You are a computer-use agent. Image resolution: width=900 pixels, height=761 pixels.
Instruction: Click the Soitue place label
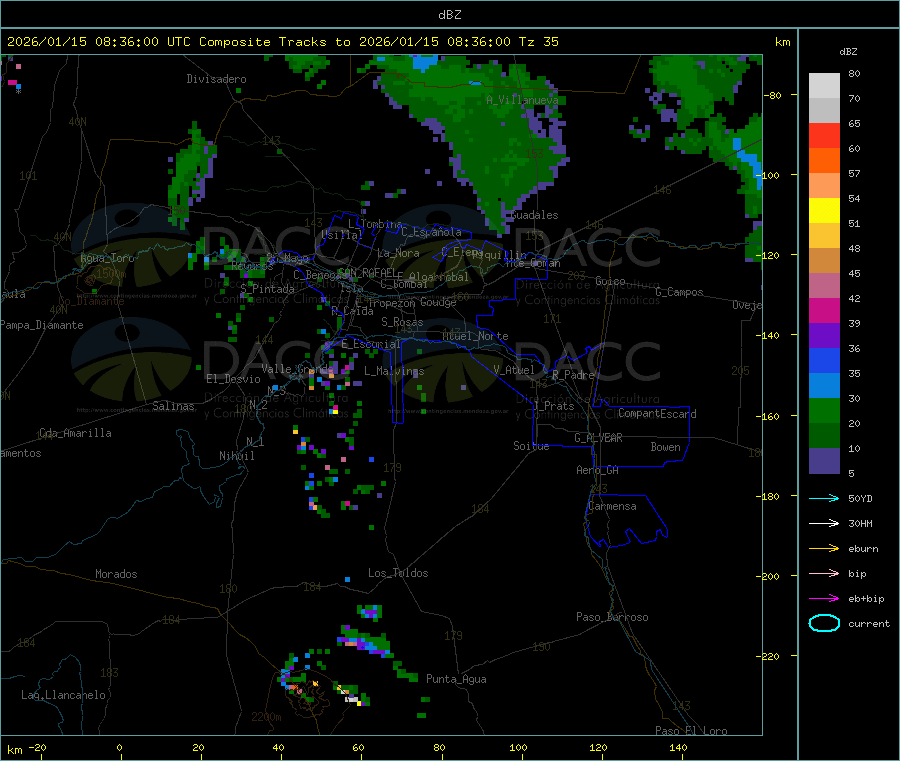click(x=531, y=446)
